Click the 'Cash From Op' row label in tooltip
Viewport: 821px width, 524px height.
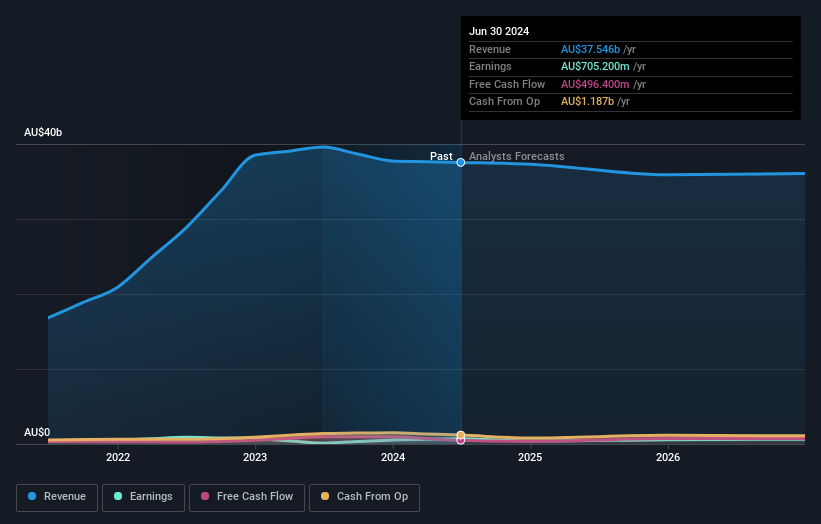tap(504, 102)
